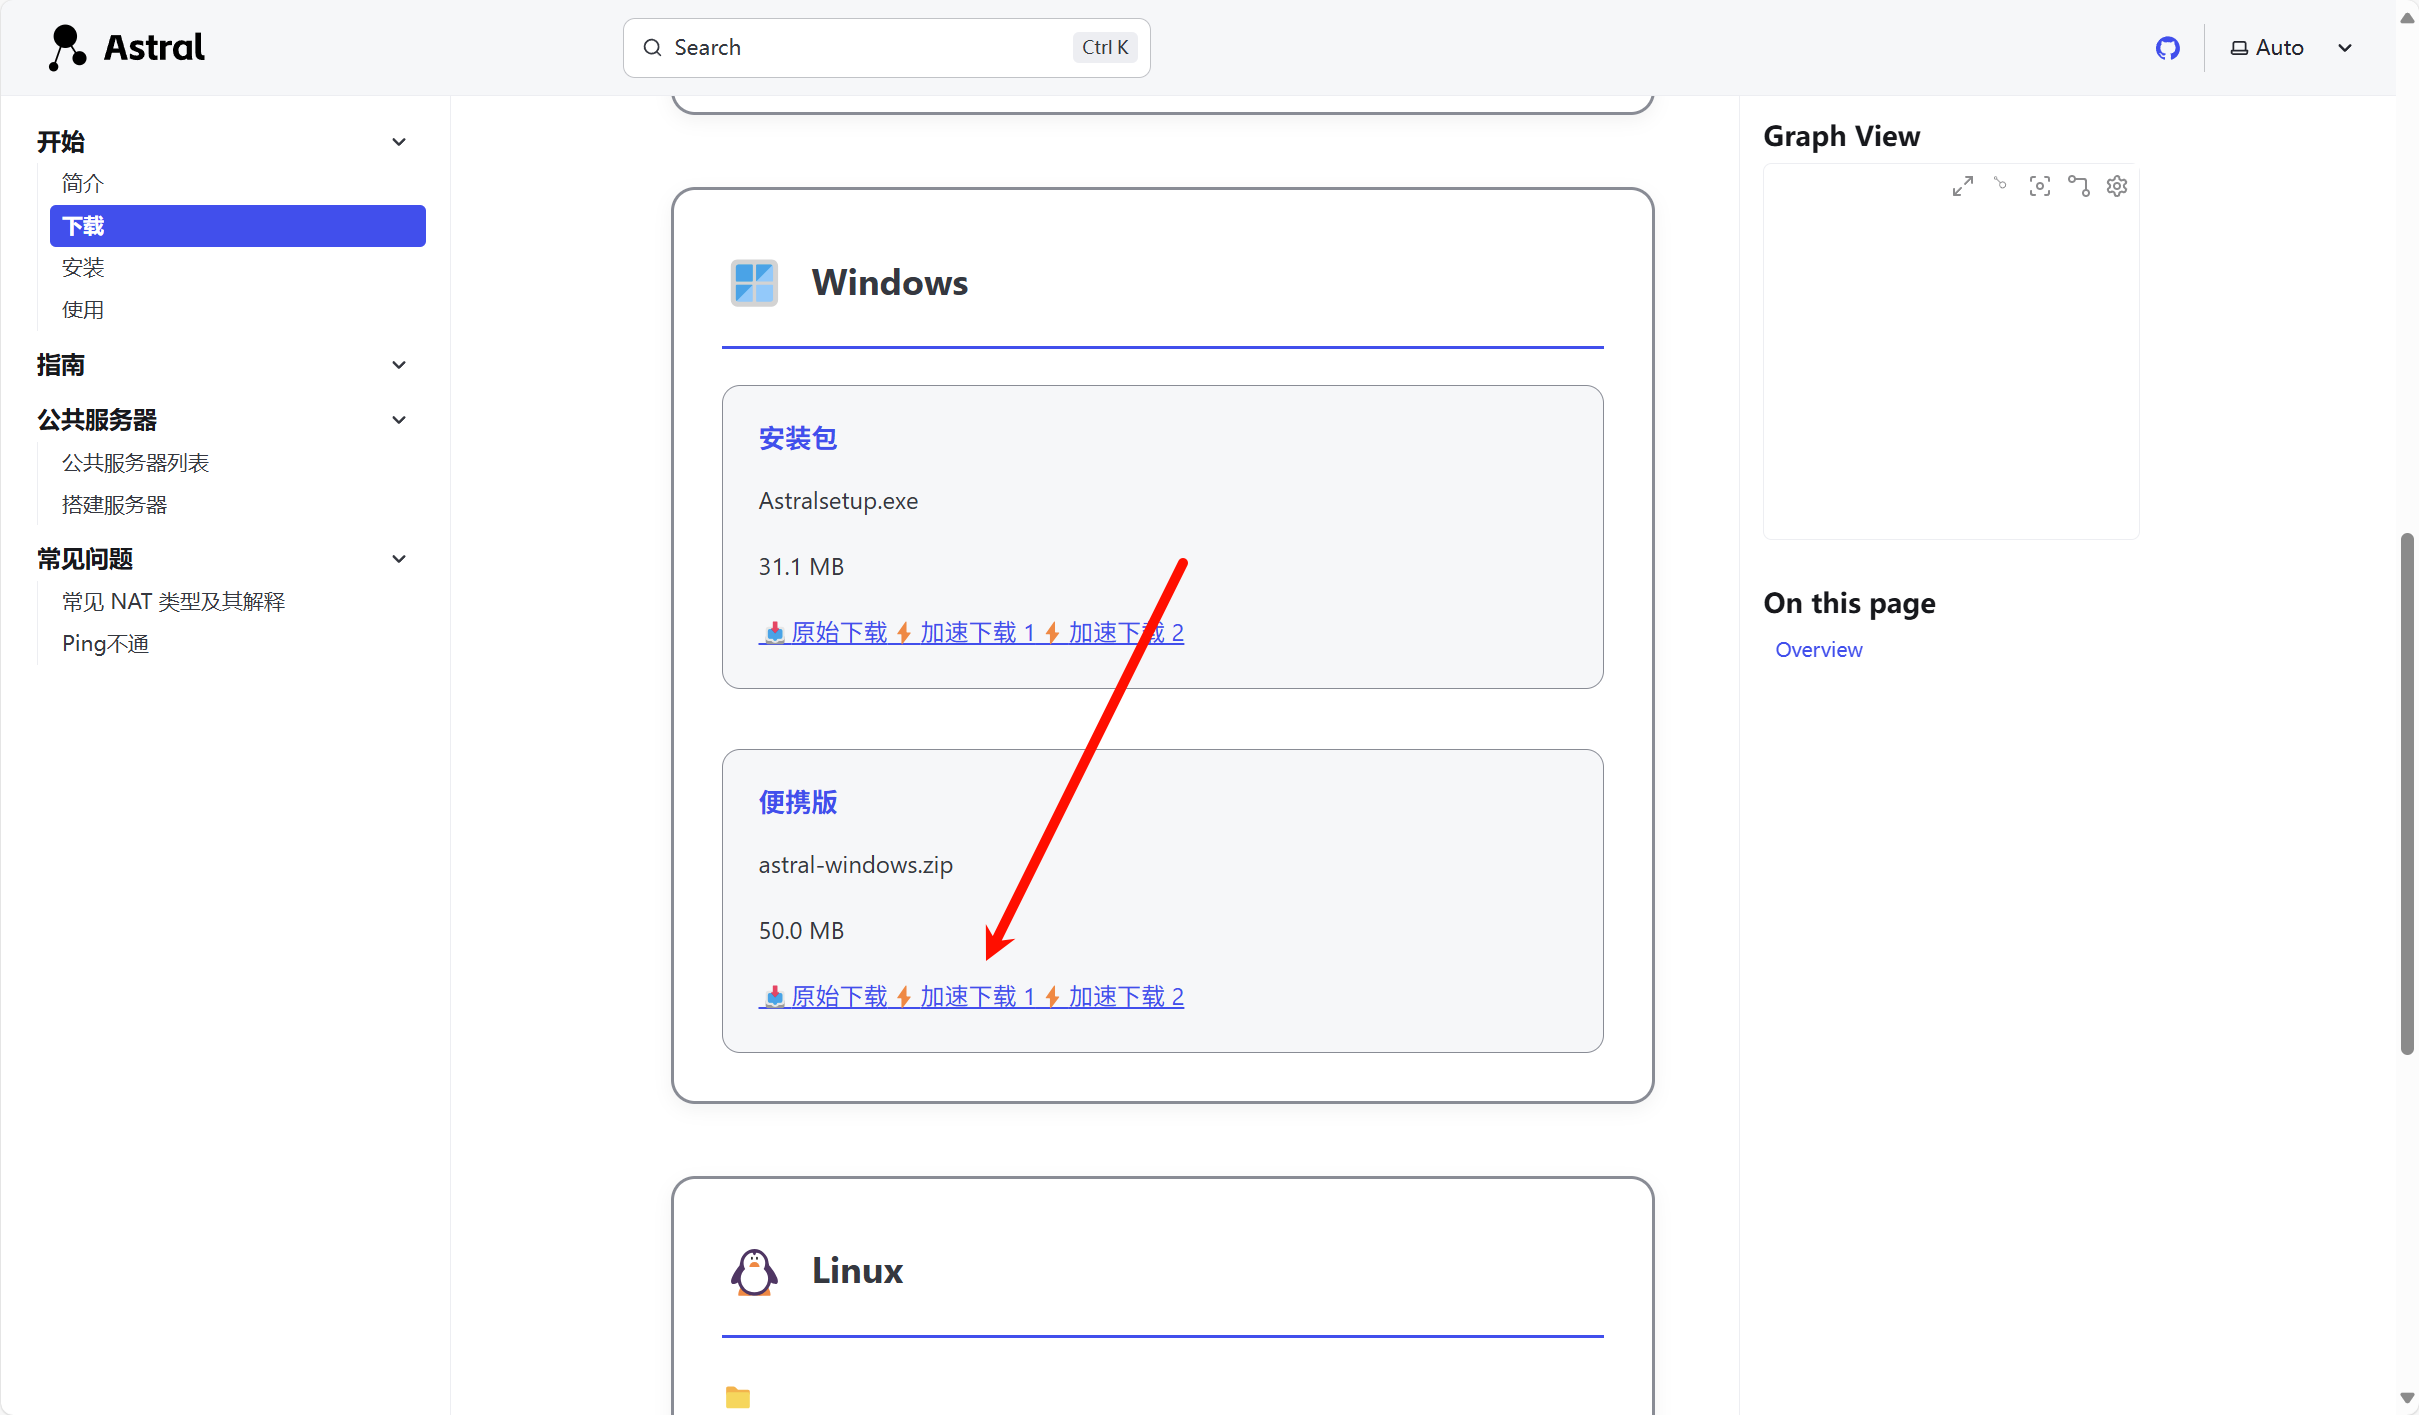Screen dimensions: 2419x1415
Task: Click the 50.0 MB size text
Action: click(801, 931)
